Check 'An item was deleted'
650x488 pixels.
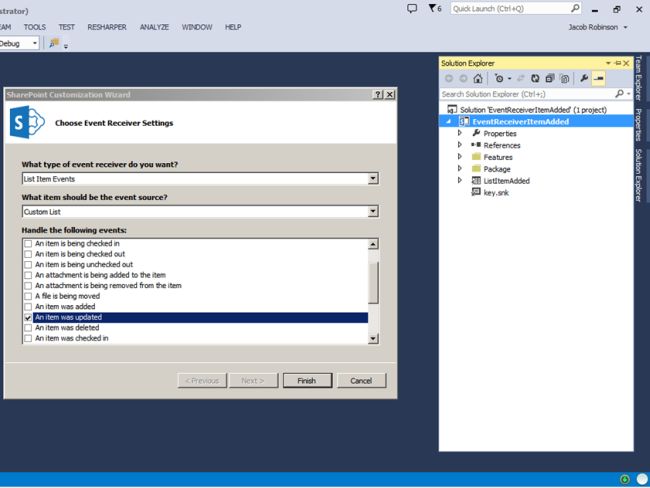(28, 328)
